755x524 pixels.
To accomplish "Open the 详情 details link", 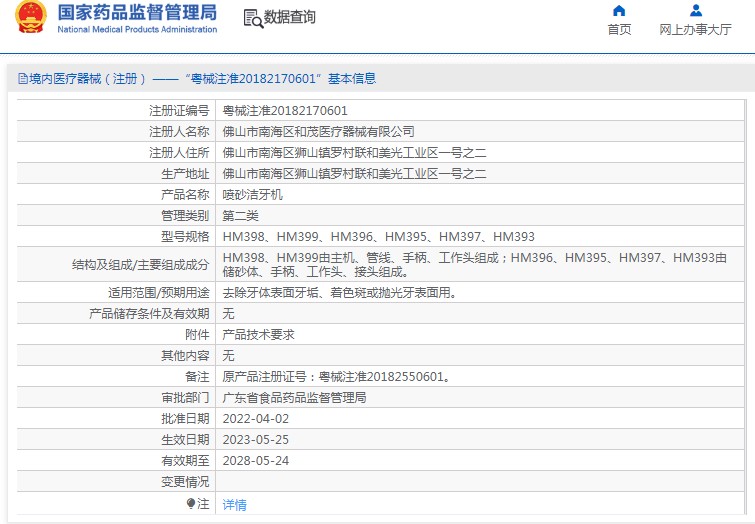I will 234,505.
